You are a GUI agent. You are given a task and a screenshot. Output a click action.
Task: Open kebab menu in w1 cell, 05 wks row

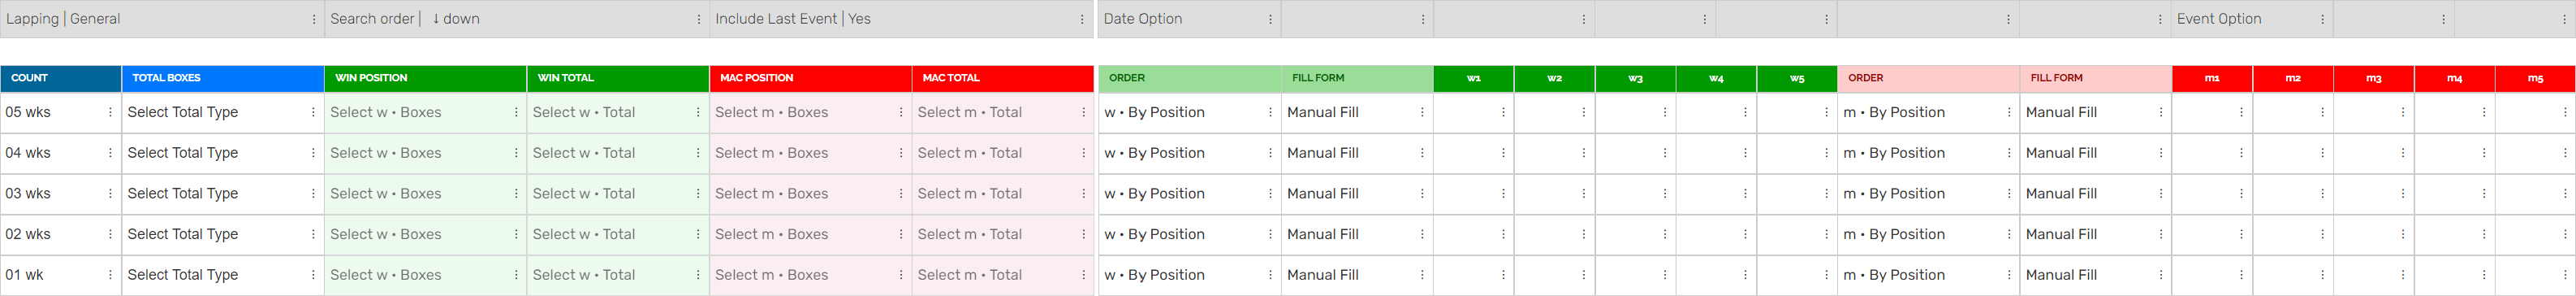pyautogui.click(x=1503, y=113)
